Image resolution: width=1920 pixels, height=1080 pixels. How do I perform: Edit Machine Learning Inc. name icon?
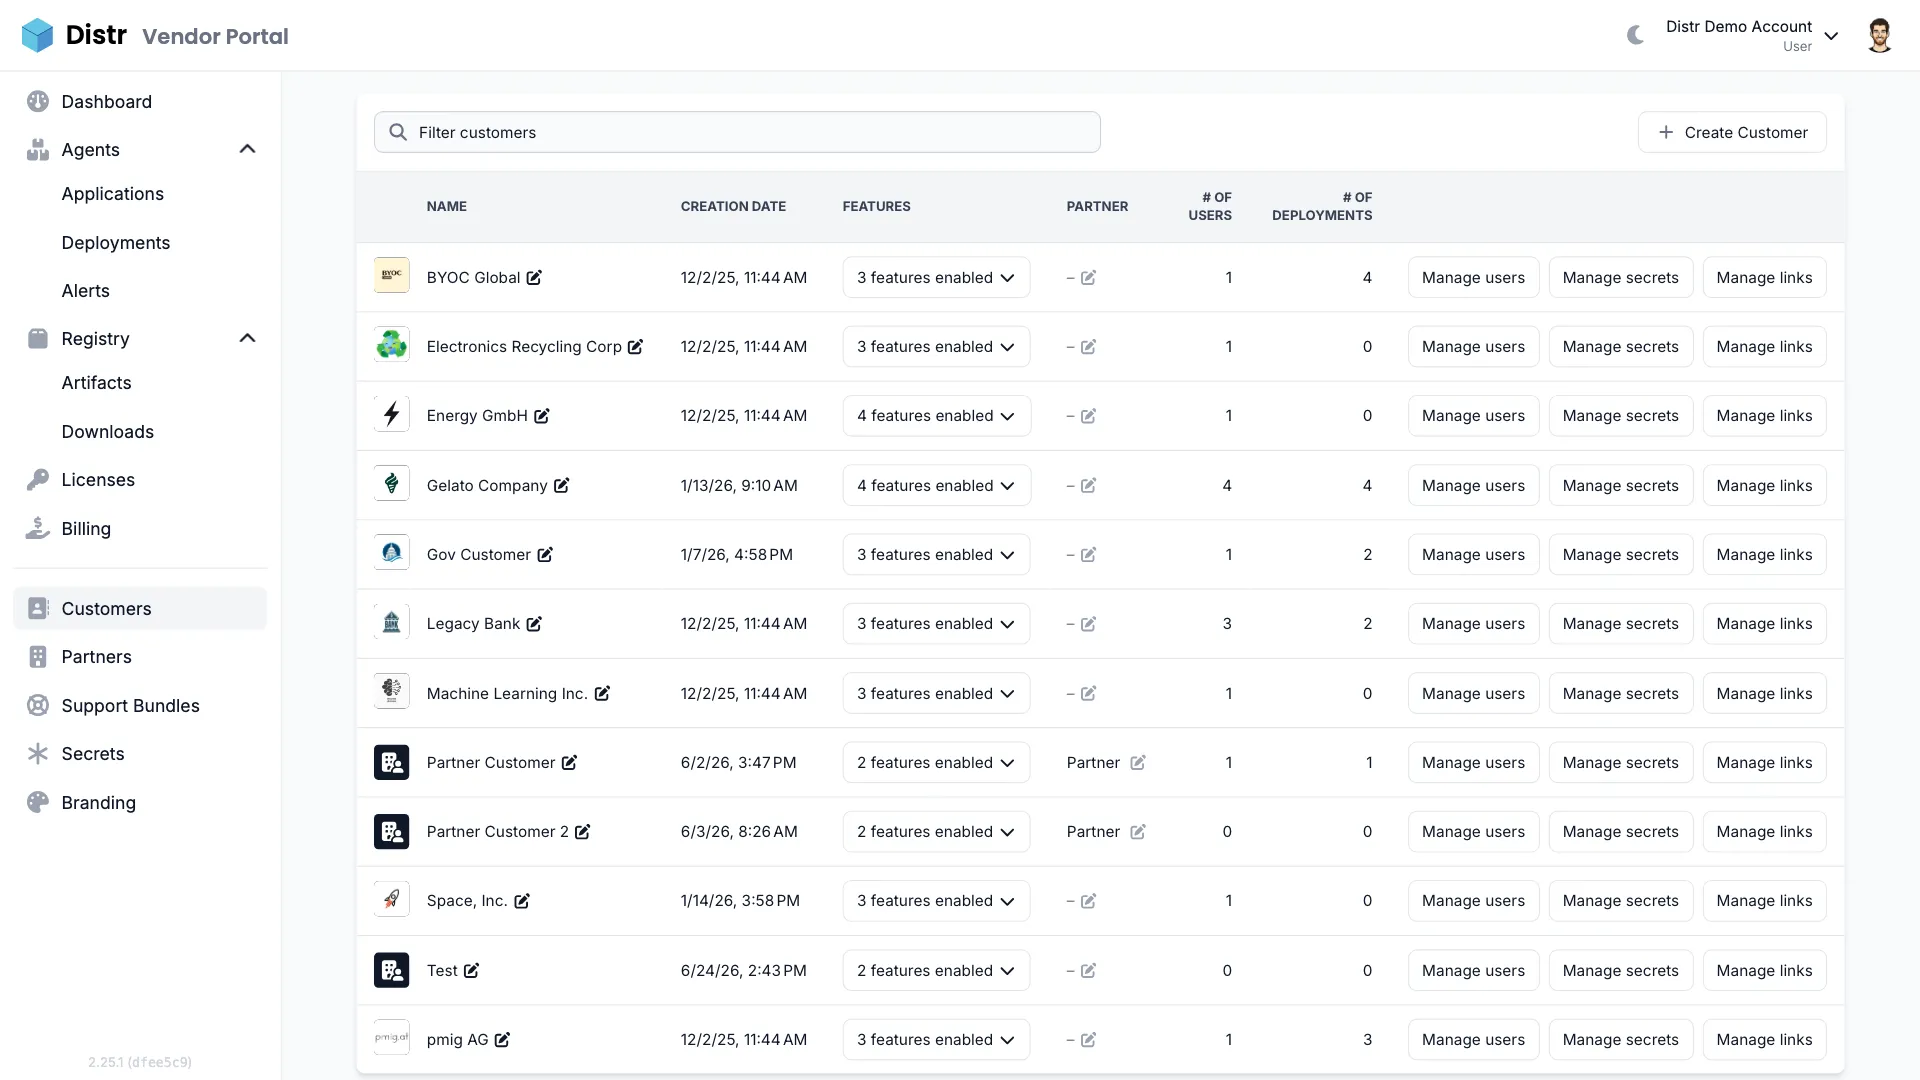[603, 694]
